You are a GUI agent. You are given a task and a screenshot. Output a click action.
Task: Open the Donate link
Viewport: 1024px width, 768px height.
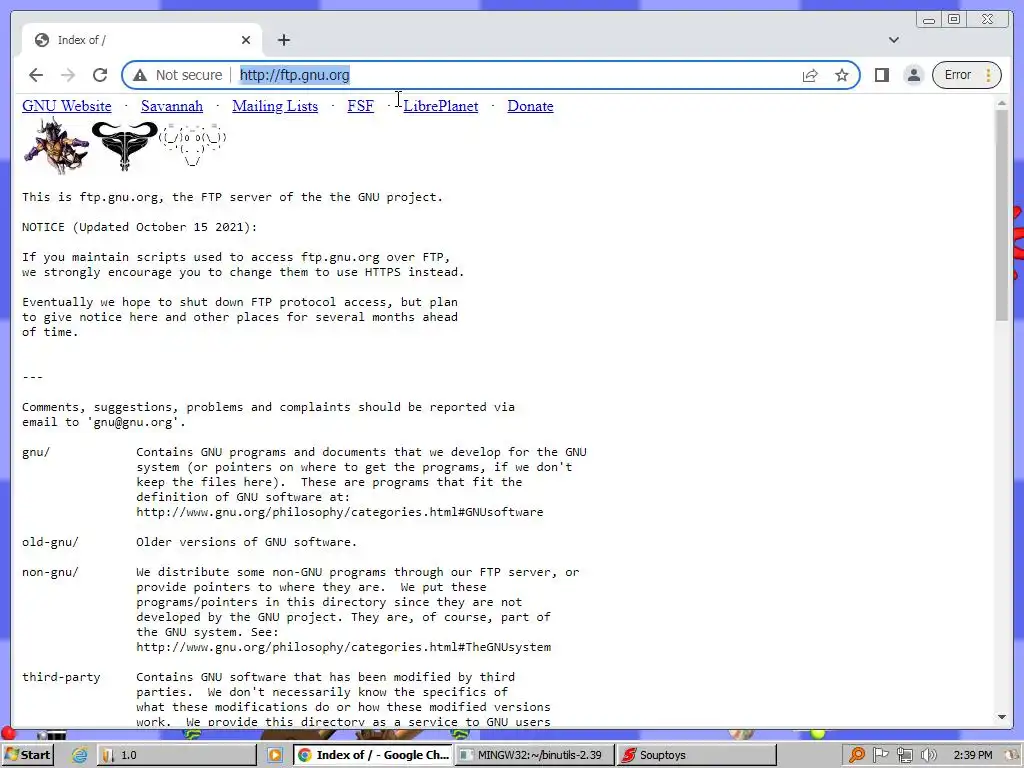530,106
